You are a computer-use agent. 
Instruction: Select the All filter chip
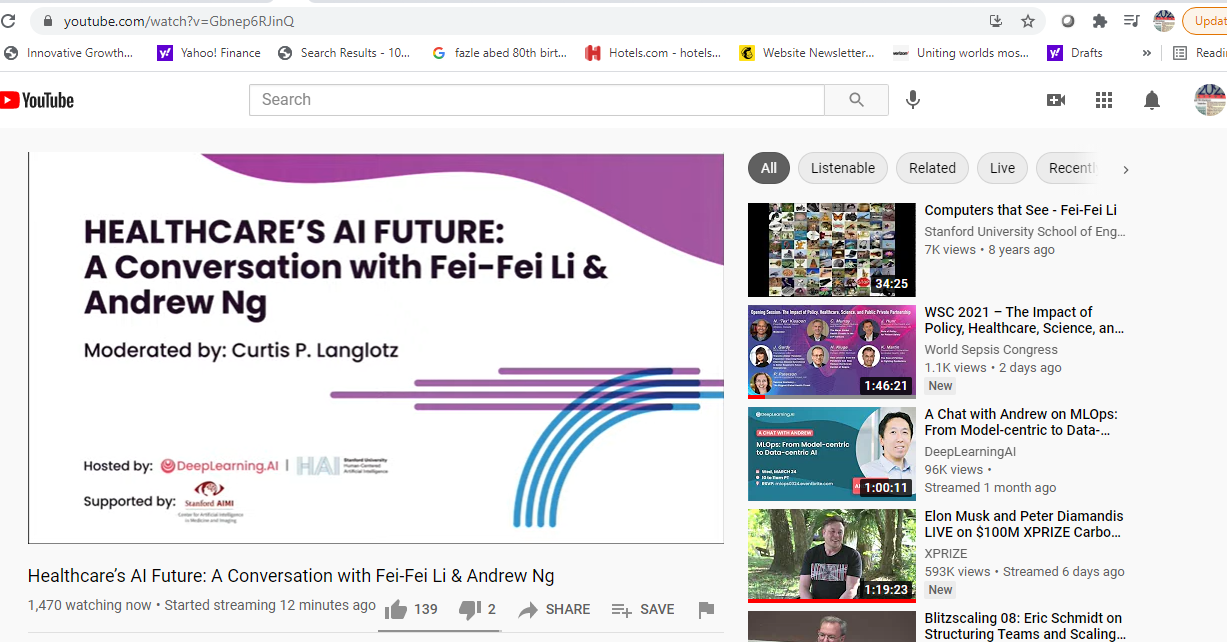click(x=769, y=168)
